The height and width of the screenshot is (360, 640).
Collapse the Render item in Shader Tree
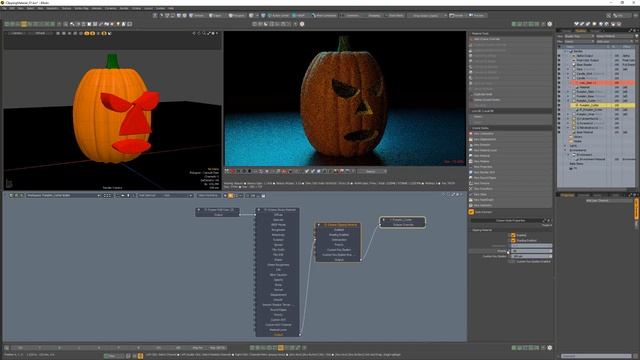coord(565,51)
